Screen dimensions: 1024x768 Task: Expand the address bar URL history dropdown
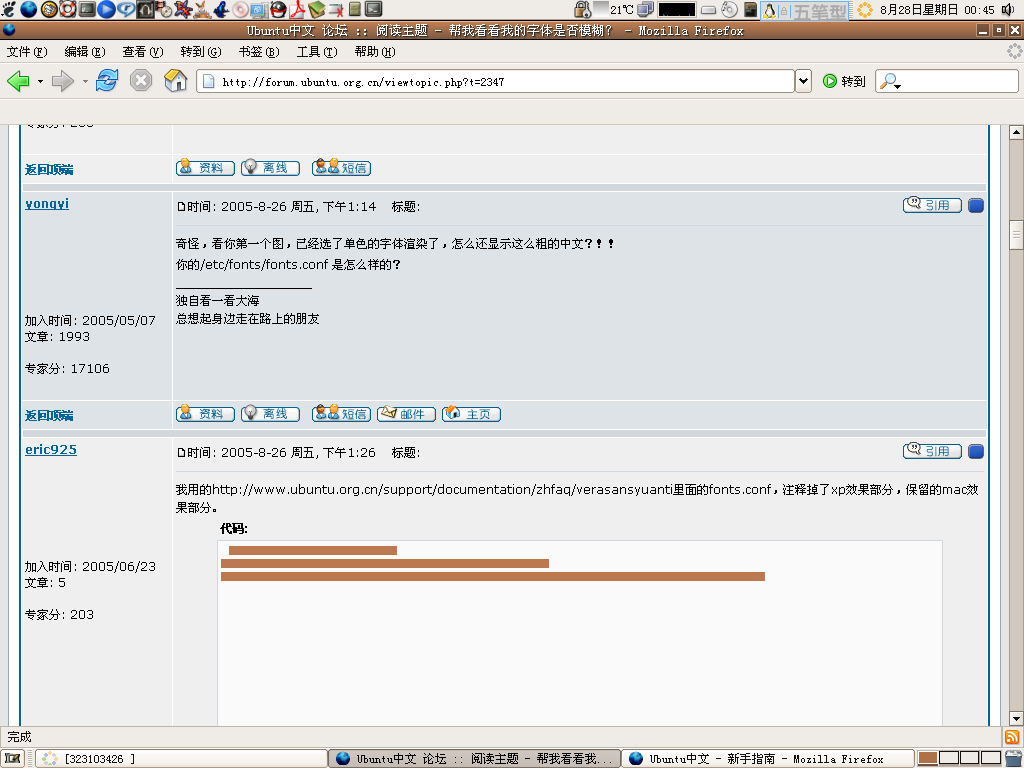click(x=804, y=81)
